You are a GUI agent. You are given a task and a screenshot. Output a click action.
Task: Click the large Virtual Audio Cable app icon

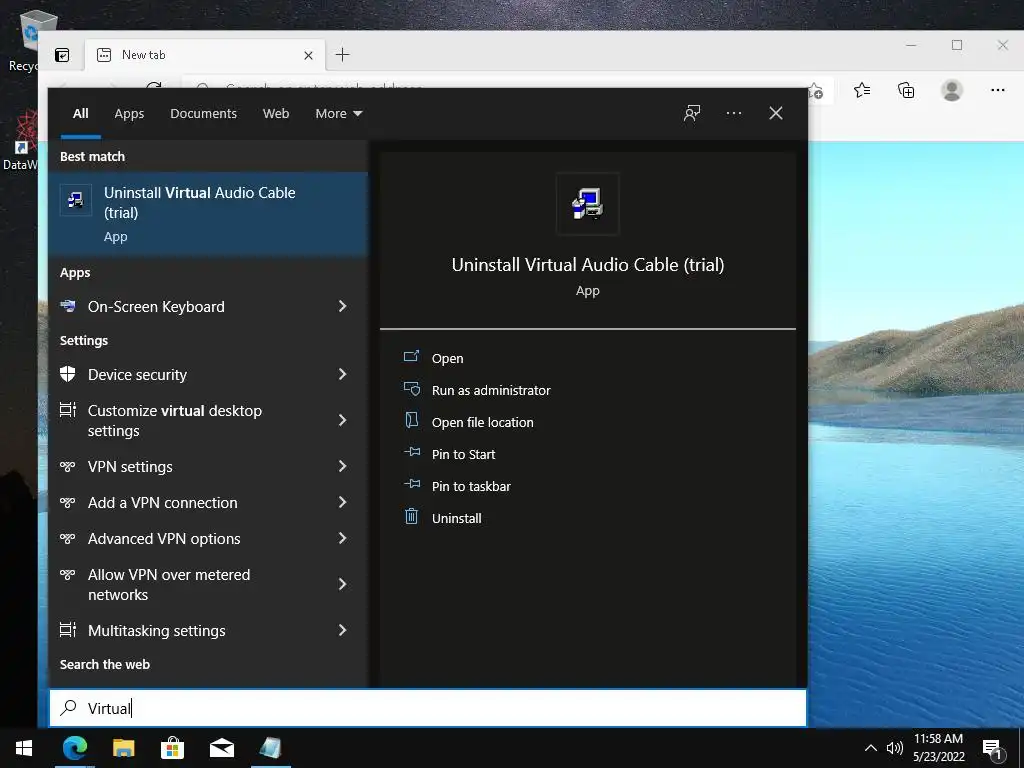[x=587, y=203]
